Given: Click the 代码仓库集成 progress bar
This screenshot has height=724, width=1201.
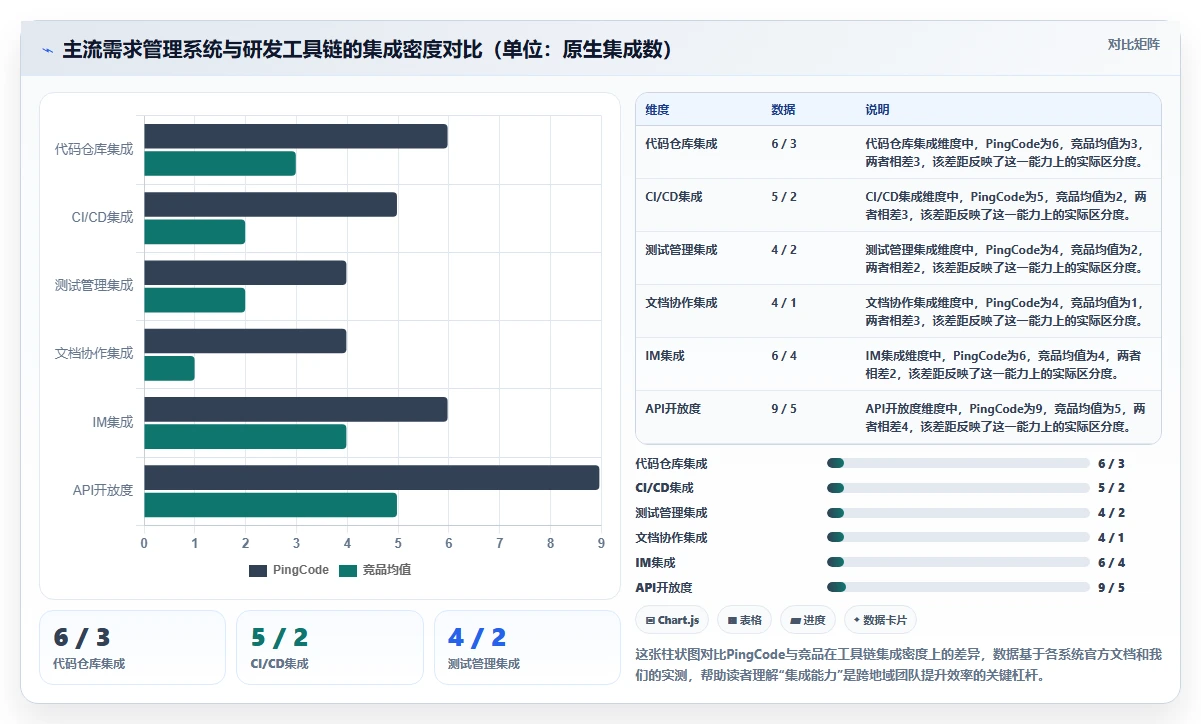Looking at the screenshot, I should point(958,463).
